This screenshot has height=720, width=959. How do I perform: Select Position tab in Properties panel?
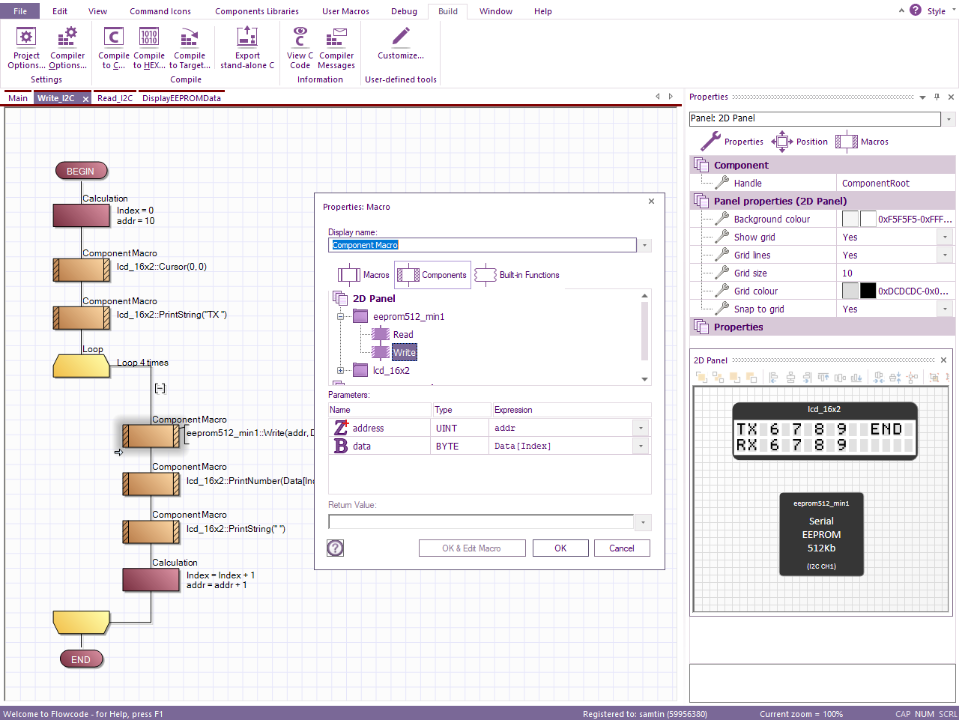click(800, 141)
